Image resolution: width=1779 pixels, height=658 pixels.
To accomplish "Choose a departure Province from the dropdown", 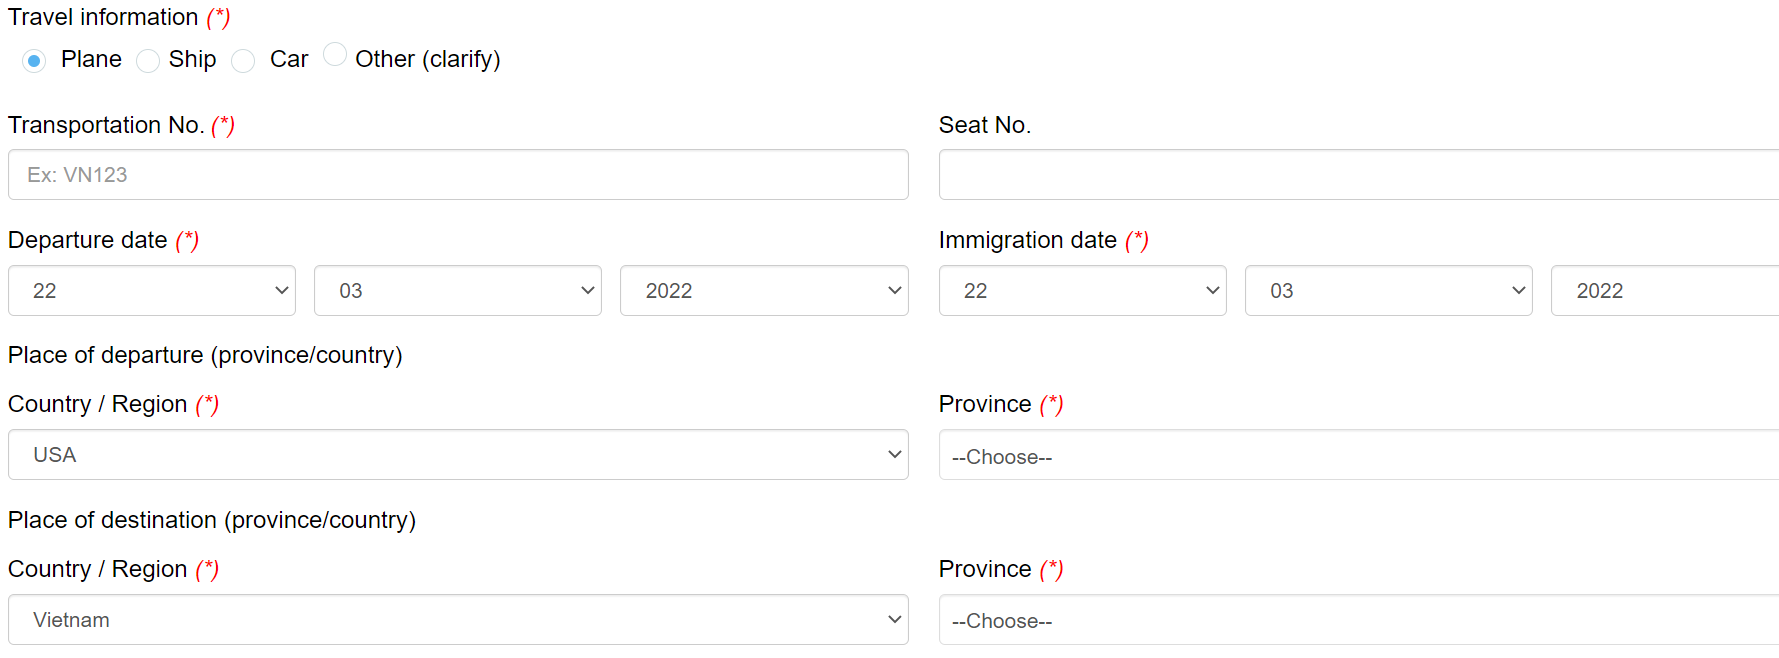I will [x=1358, y=456].
